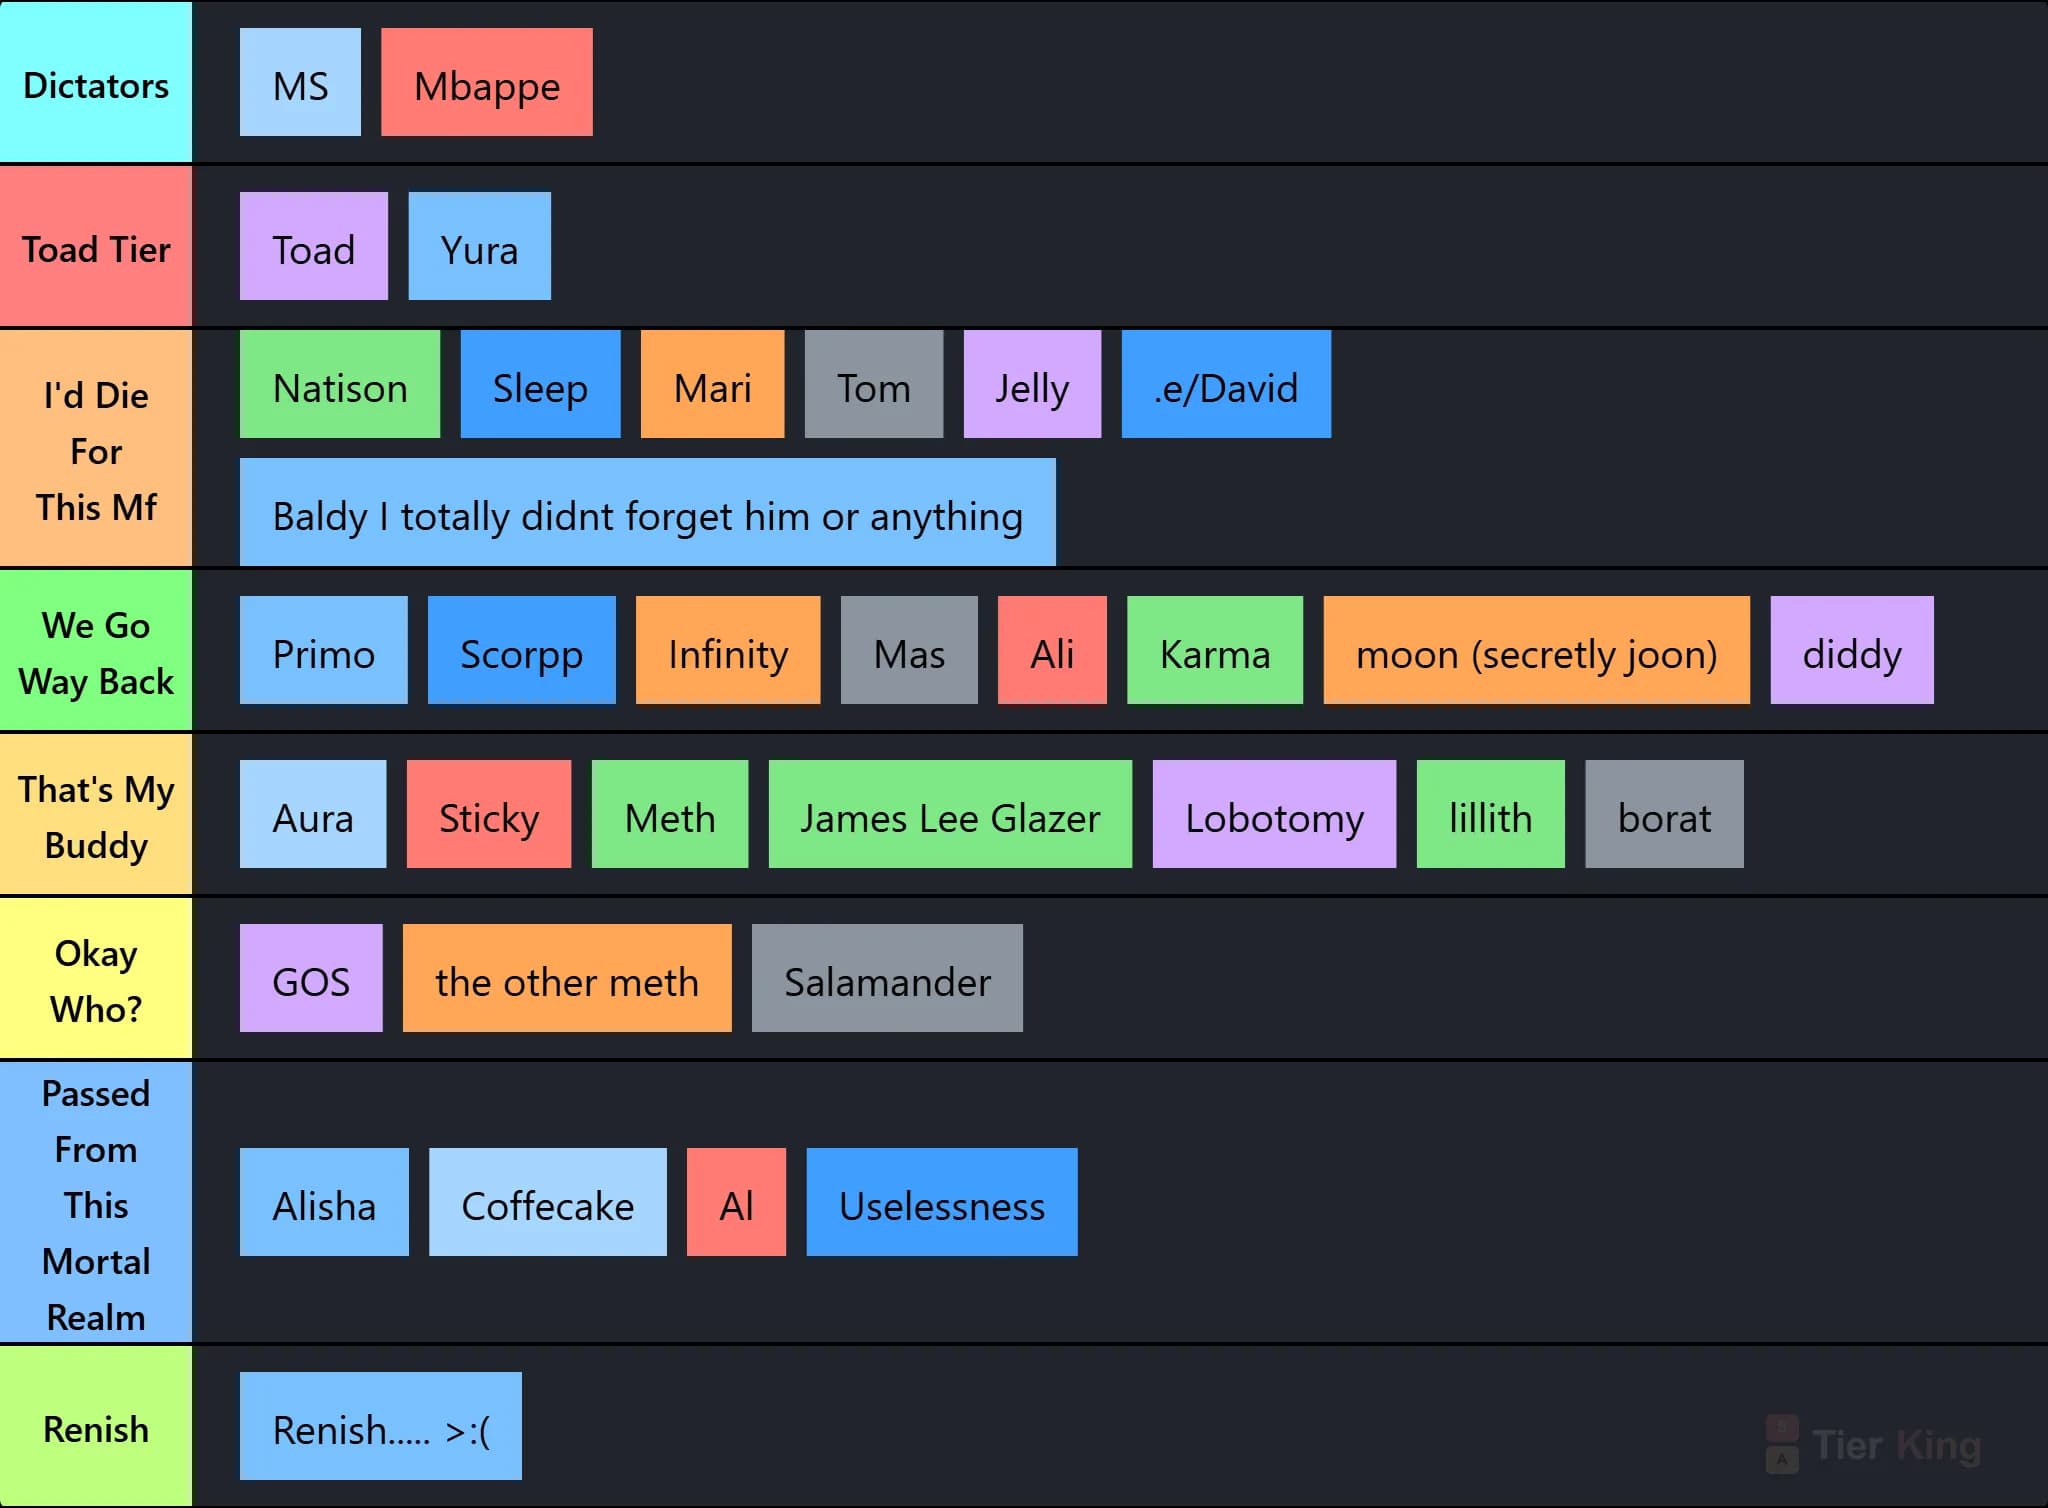2048x1508 pixels.
Task: Click the James Lee Glazer tile
Action: [950, 814]
